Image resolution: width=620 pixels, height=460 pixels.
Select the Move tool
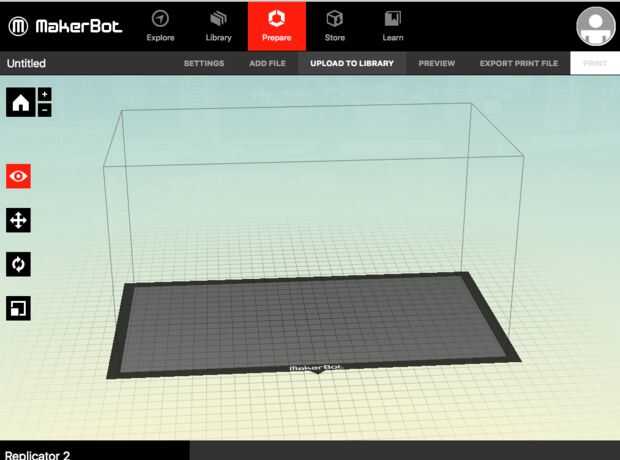point(18,220)
